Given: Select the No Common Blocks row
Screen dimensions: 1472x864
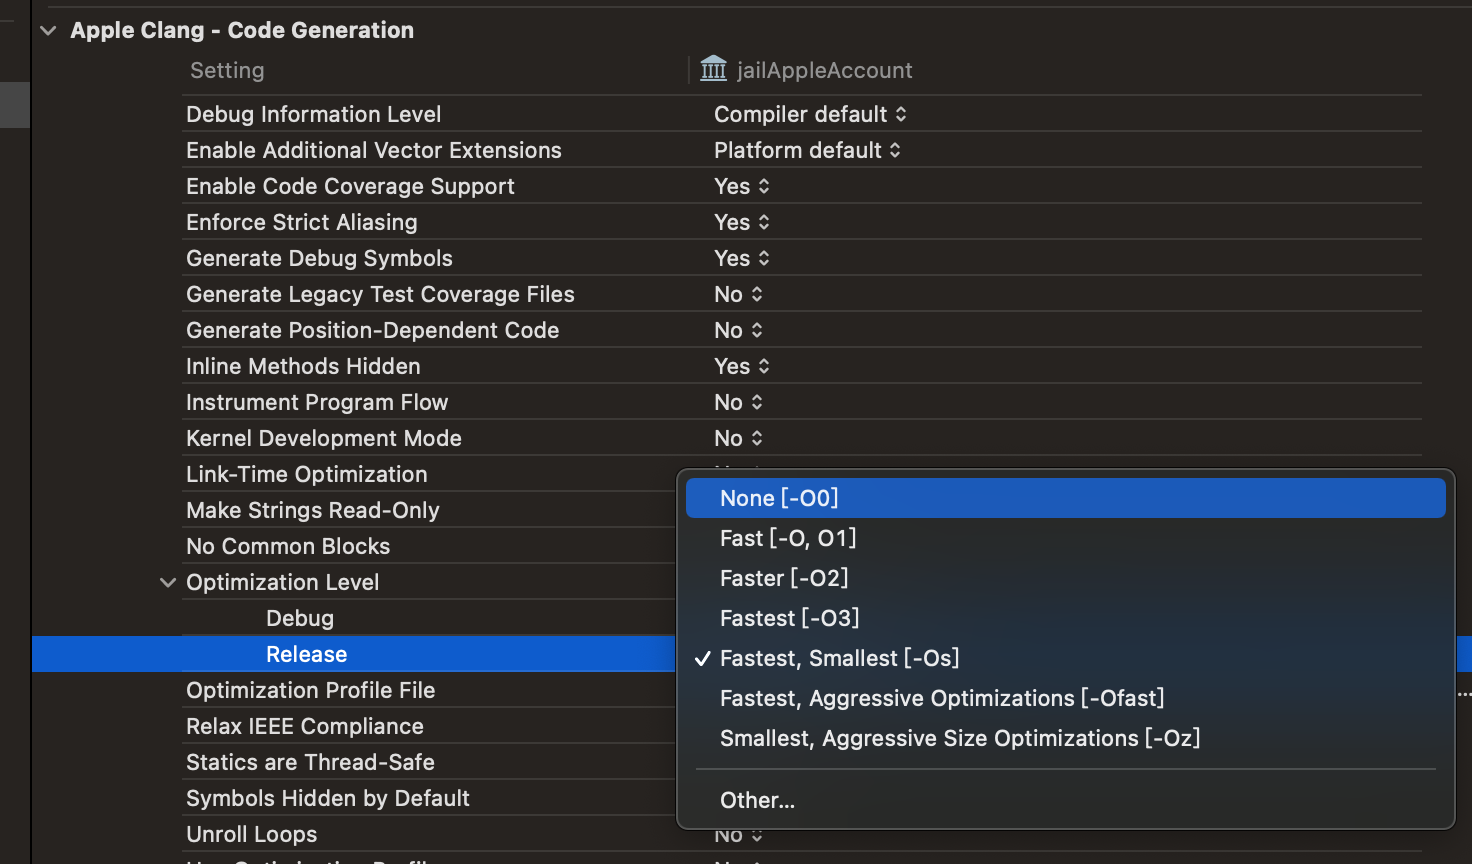Looking at the screenshot, I should click(288, 546).
